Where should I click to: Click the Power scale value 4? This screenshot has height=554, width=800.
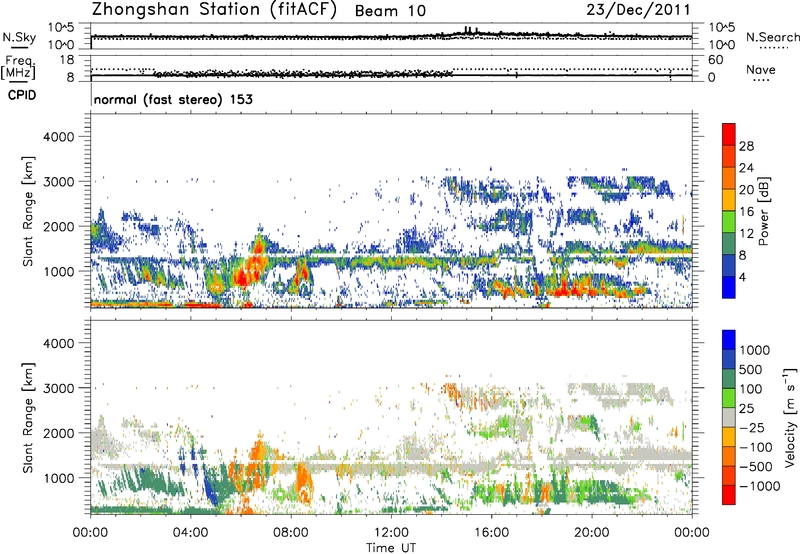click(x=743, y=277)
